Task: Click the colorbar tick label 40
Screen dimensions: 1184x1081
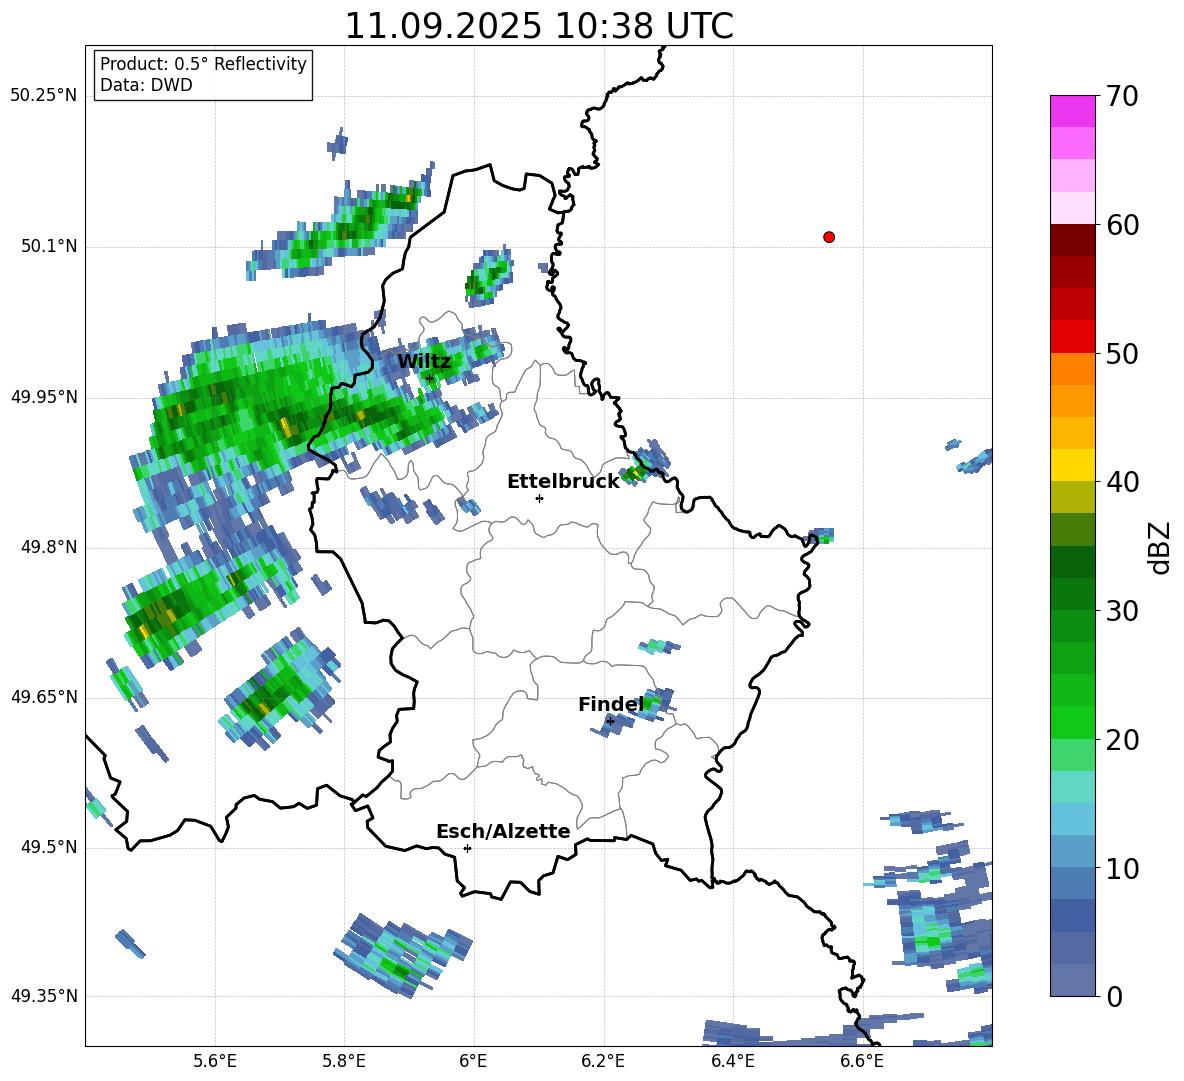Action: [x=1121, y=482]
